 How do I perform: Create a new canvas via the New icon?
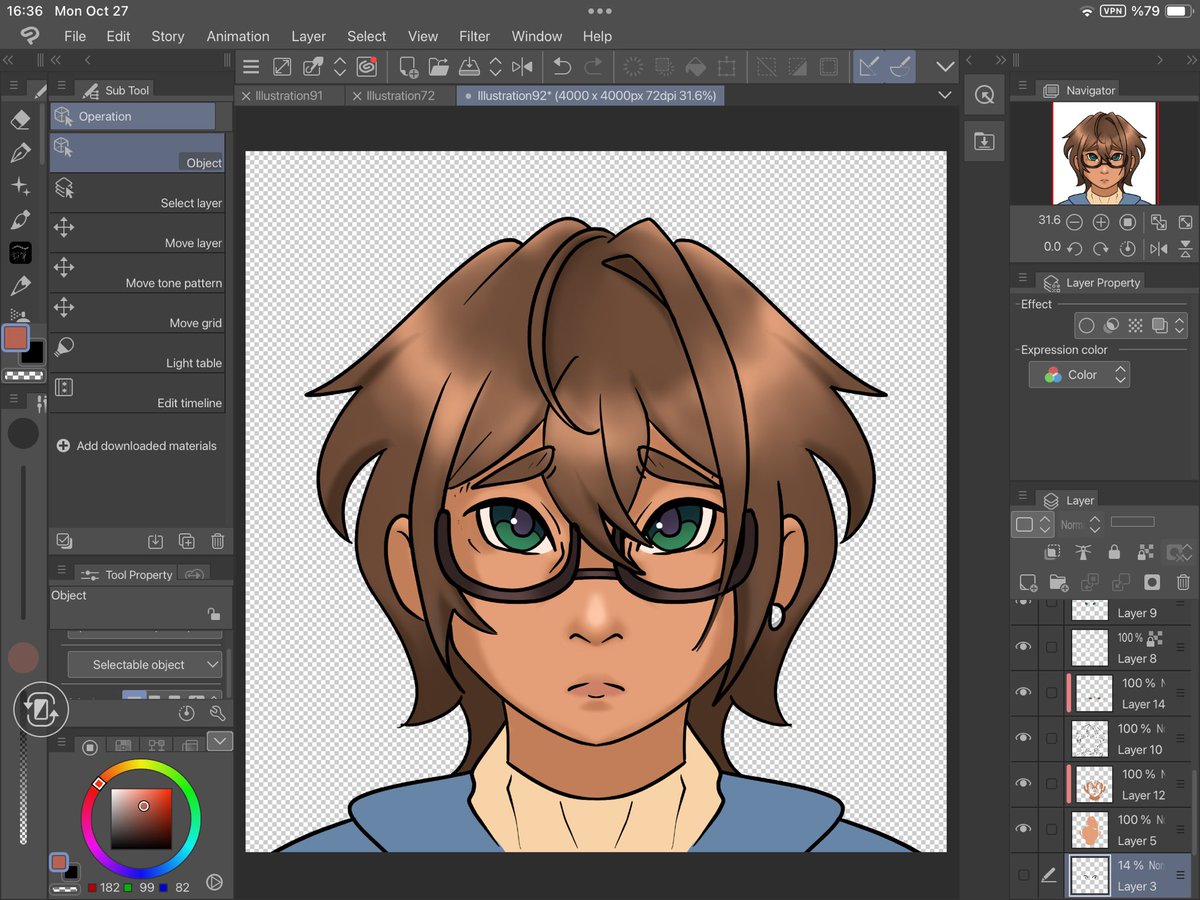[x=408, y=67]
